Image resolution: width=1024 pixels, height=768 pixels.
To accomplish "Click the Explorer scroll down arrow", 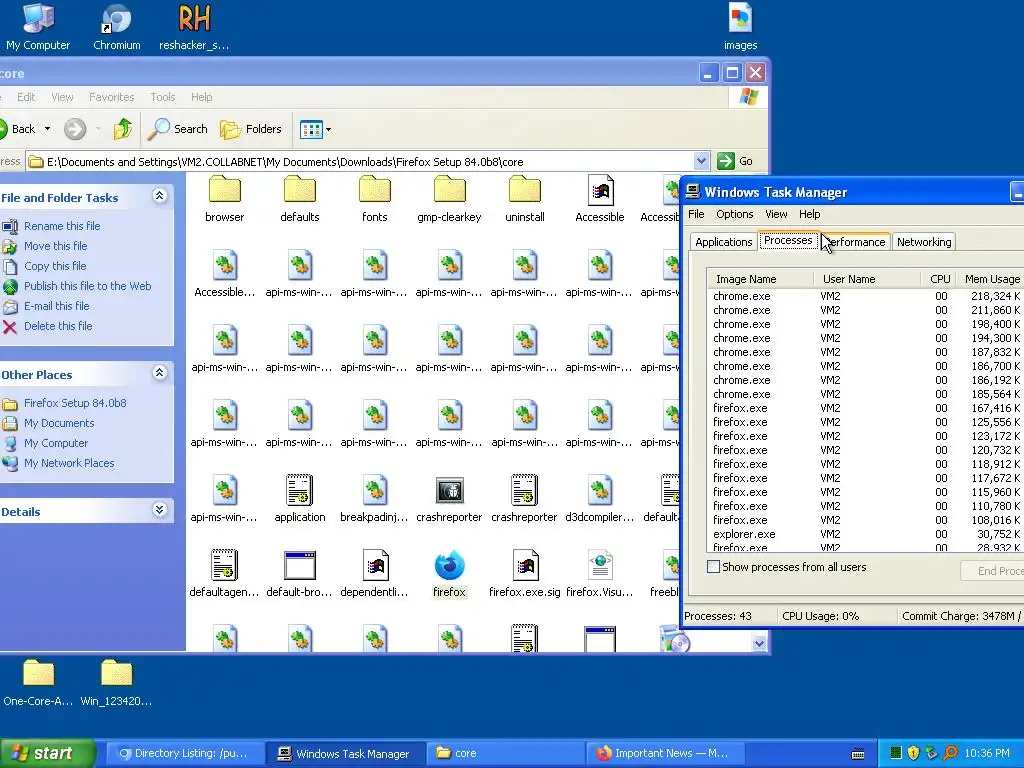I will point(759,643).
